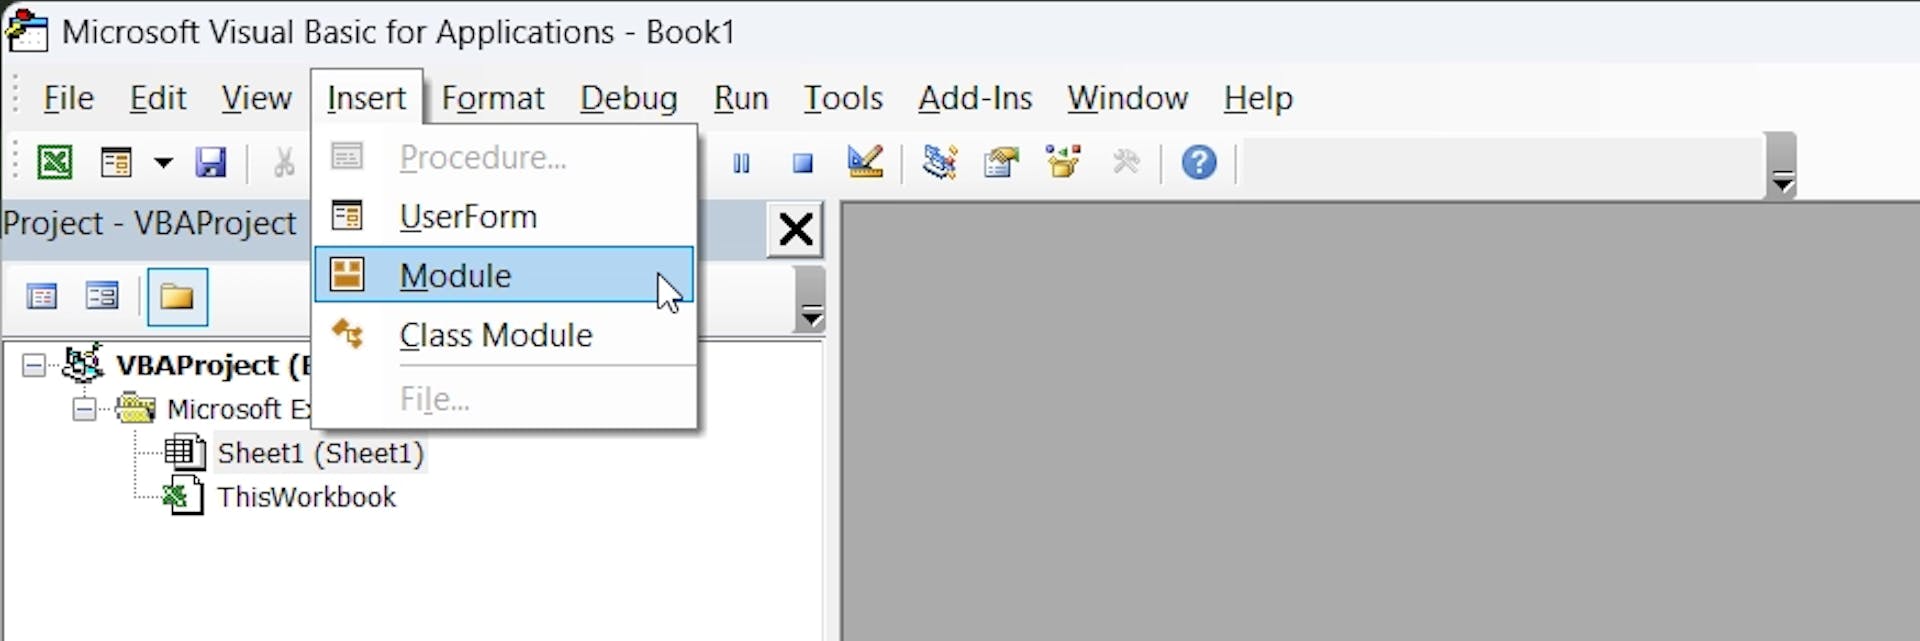Click Procedure... entry in Insert menu
Viewport: 1920px width, 641px height.
coord(504,157)
